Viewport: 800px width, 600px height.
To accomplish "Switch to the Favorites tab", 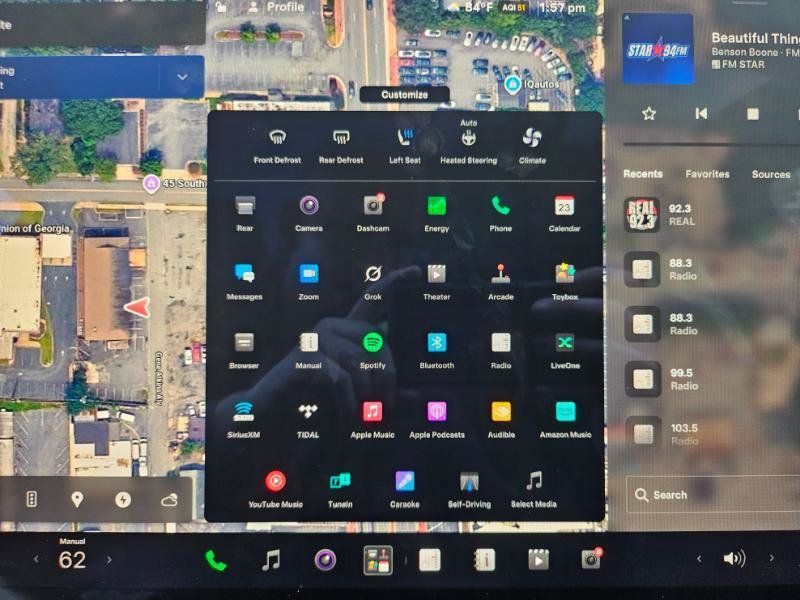I will pos(707,174).
